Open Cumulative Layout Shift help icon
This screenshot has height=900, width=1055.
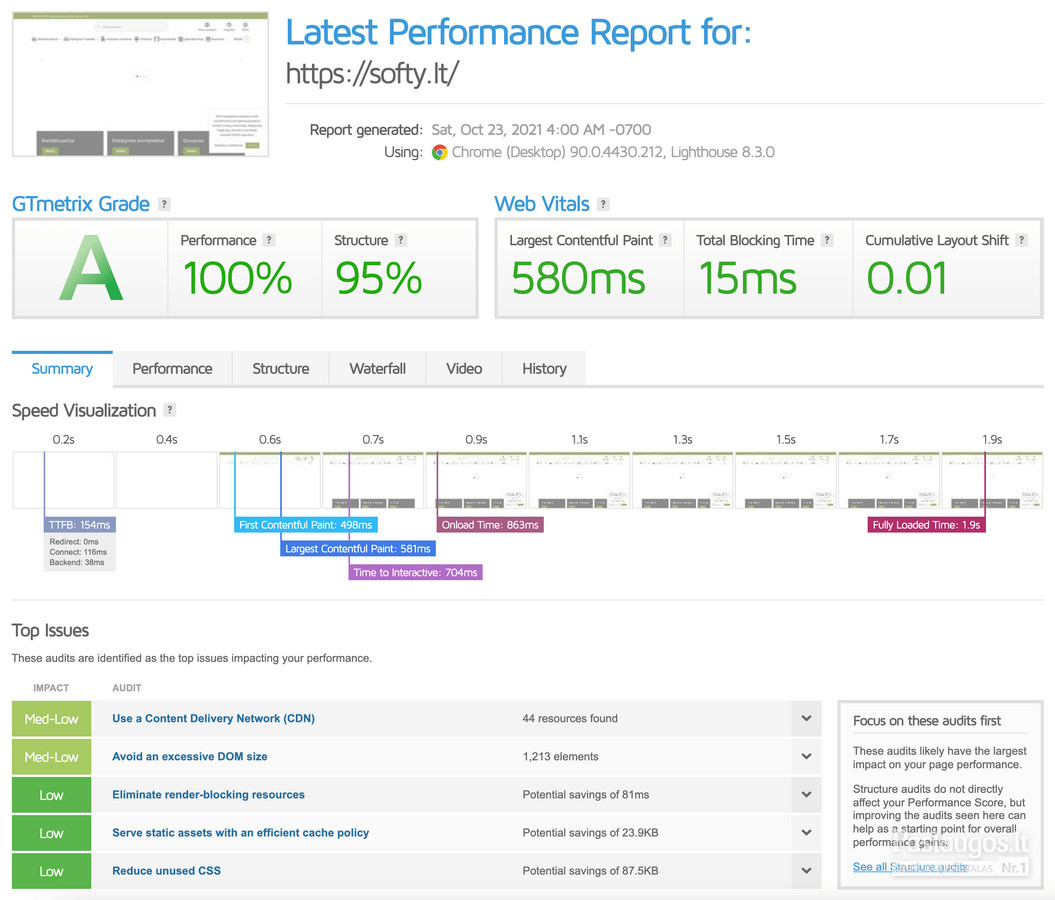[1021, 241]
